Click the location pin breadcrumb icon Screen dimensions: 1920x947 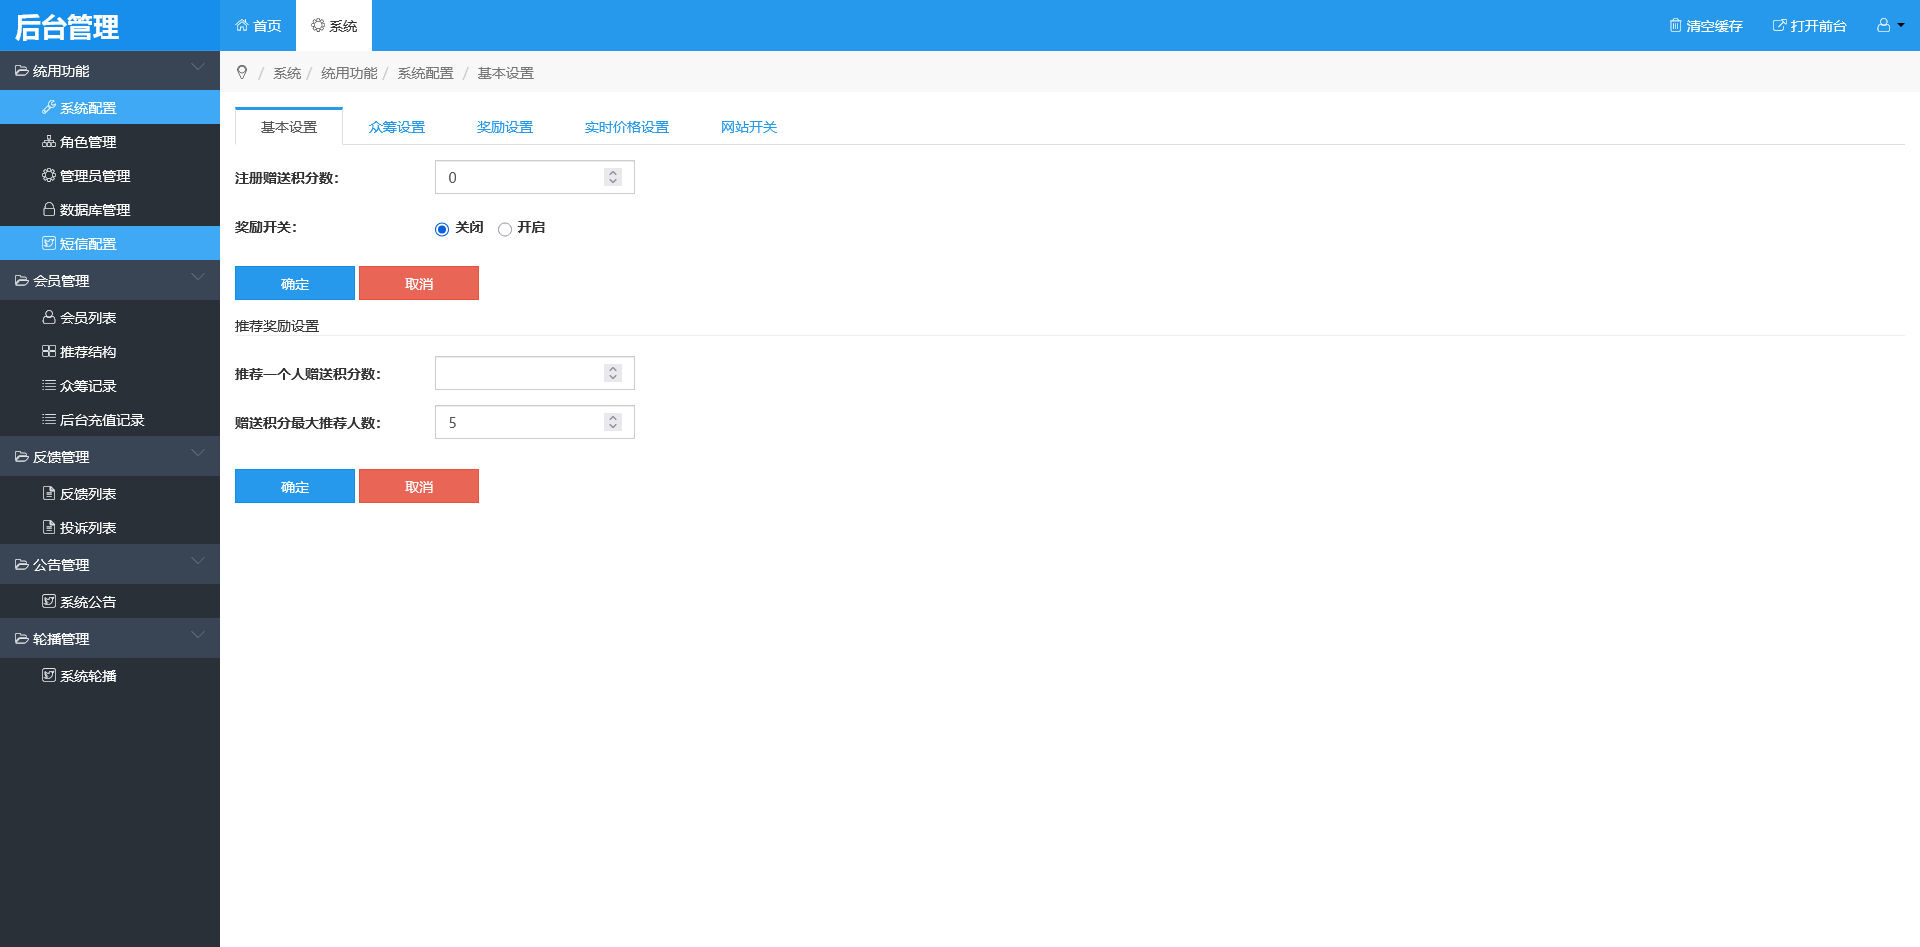pyautogui.click(x=242, y=72)
